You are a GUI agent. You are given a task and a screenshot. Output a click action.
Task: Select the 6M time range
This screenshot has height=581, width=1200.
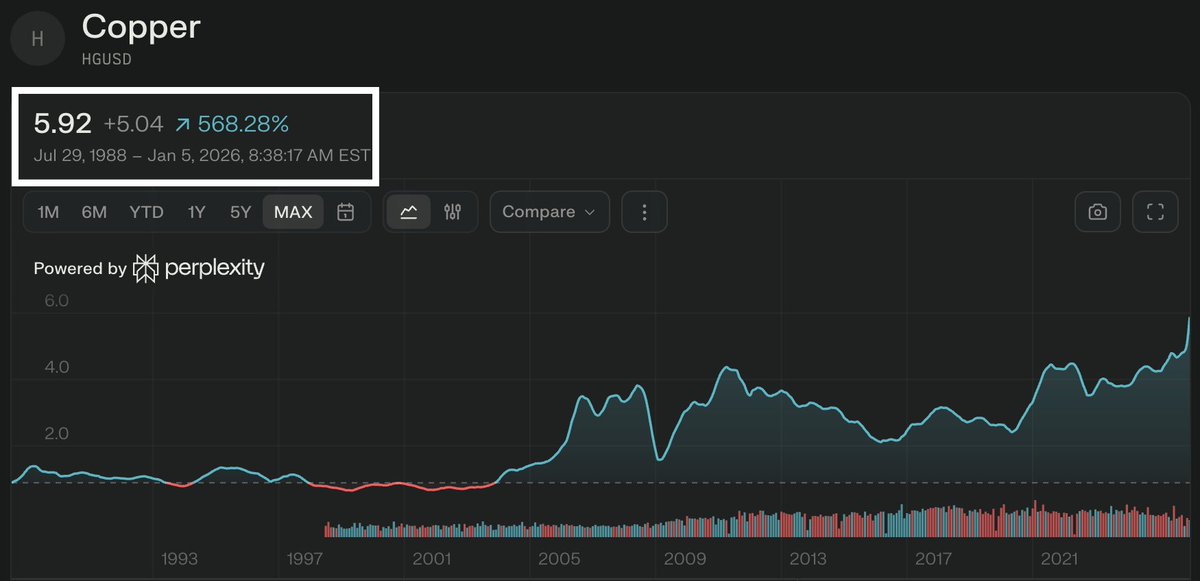pos(94,212)
